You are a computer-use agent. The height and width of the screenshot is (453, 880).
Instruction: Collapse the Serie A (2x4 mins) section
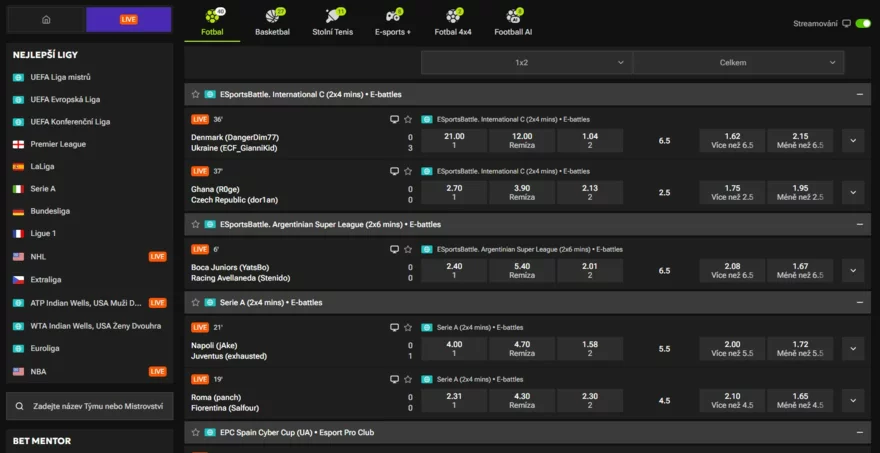[x=860, y=302]
